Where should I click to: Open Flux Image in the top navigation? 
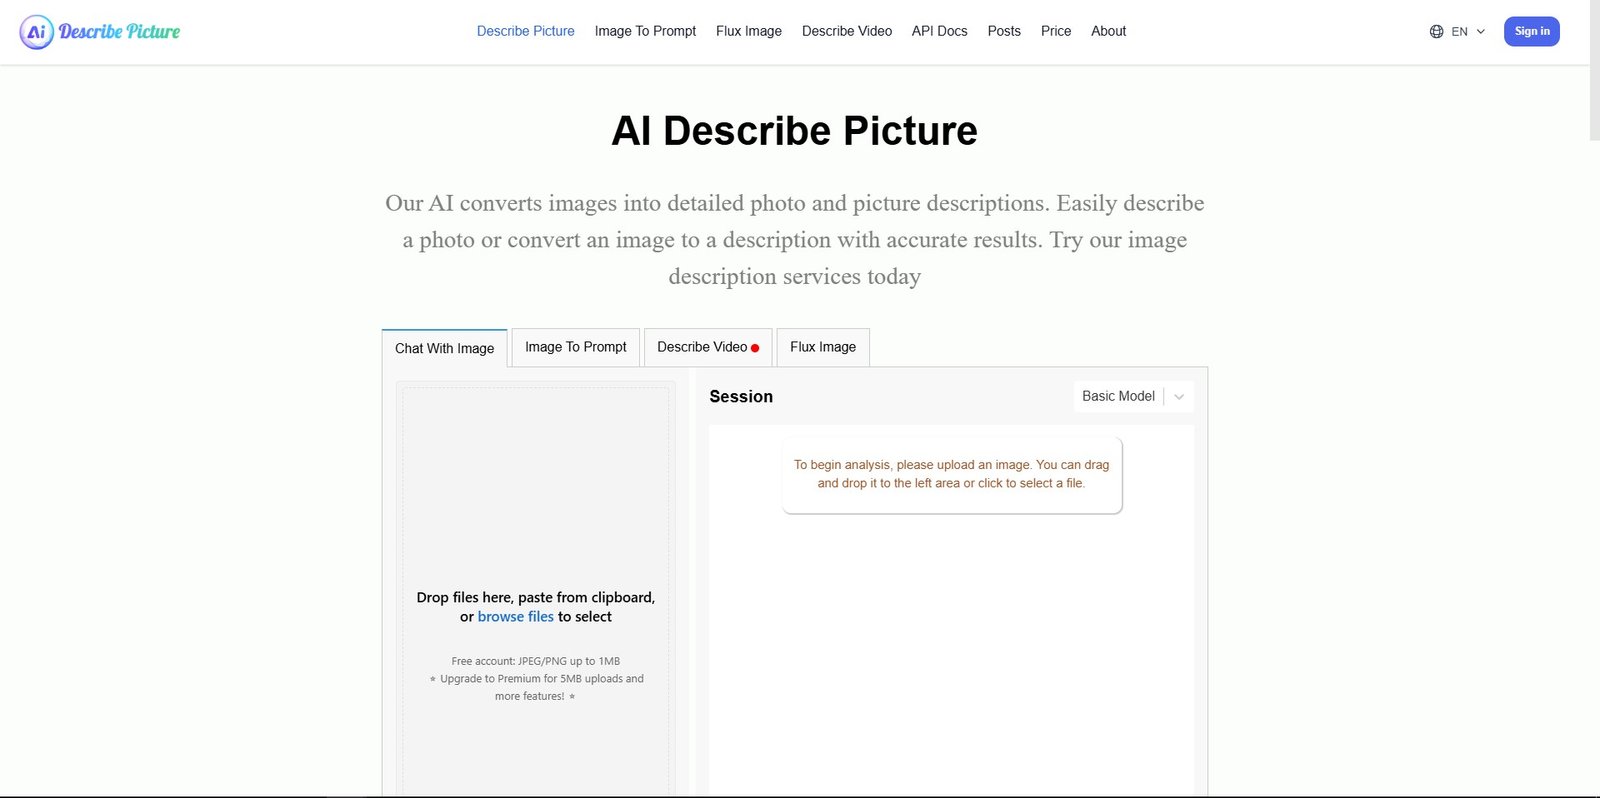pos(748,31)
